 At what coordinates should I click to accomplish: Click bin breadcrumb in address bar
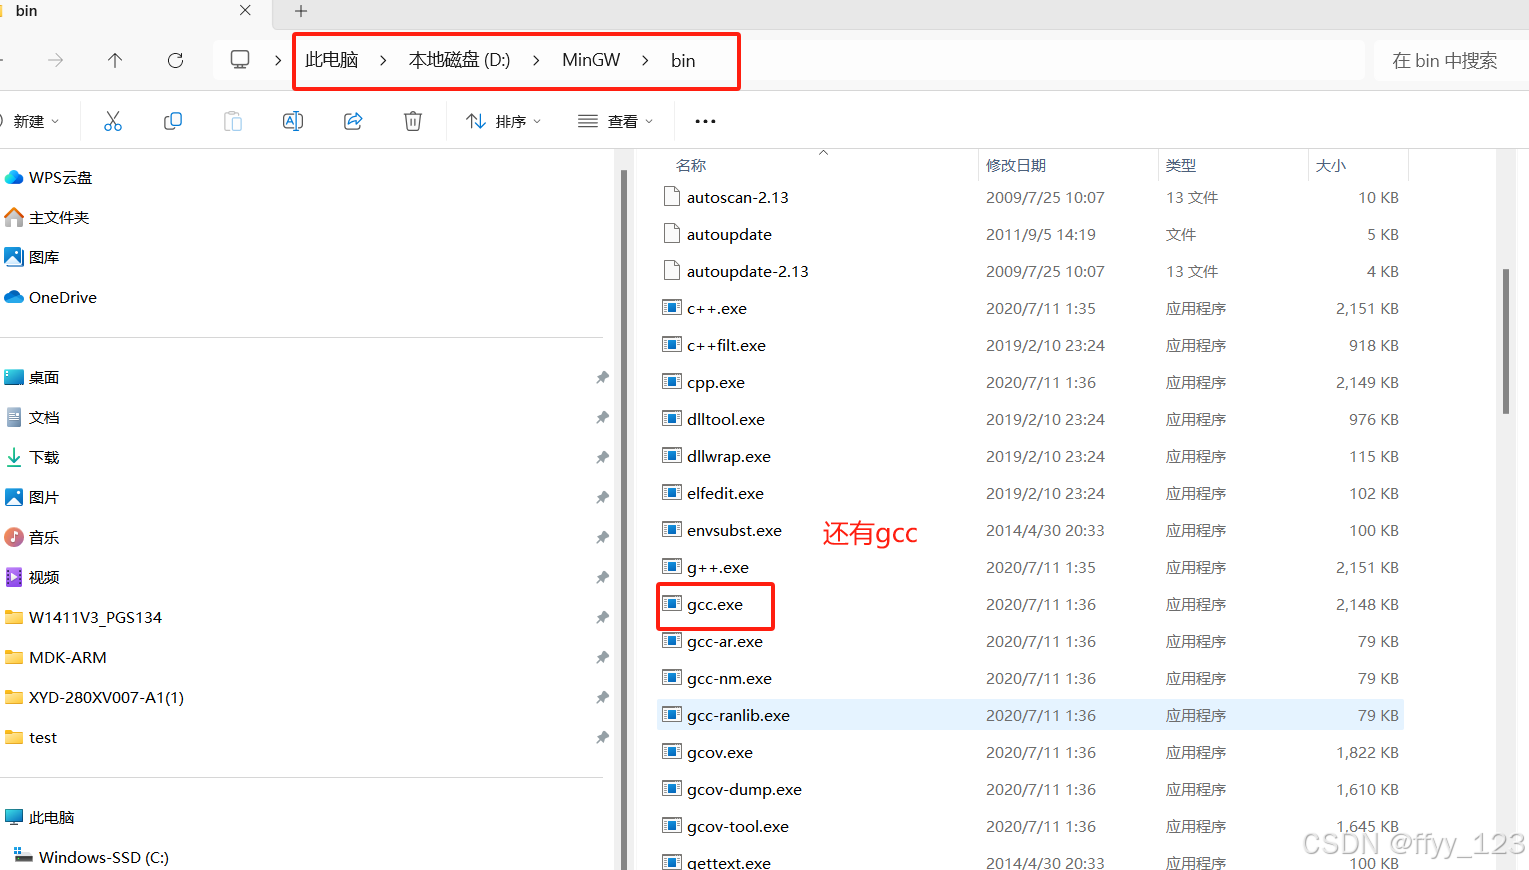pos(683,60)
